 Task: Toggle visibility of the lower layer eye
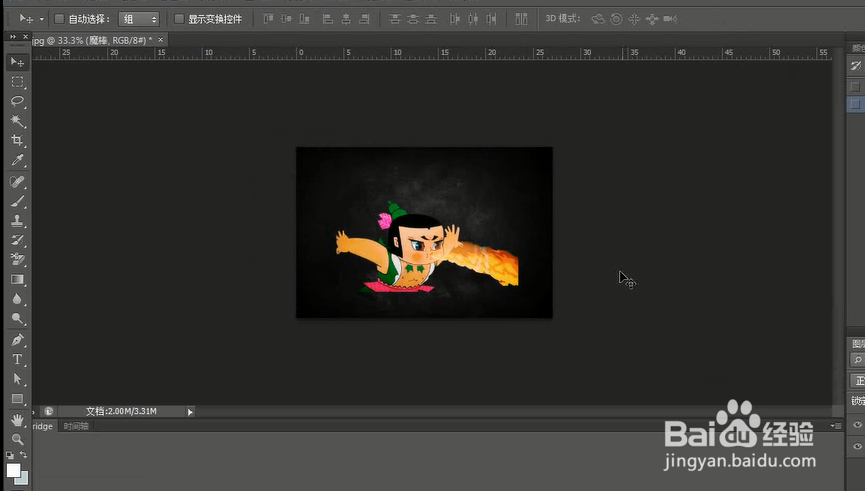(857, 446)
